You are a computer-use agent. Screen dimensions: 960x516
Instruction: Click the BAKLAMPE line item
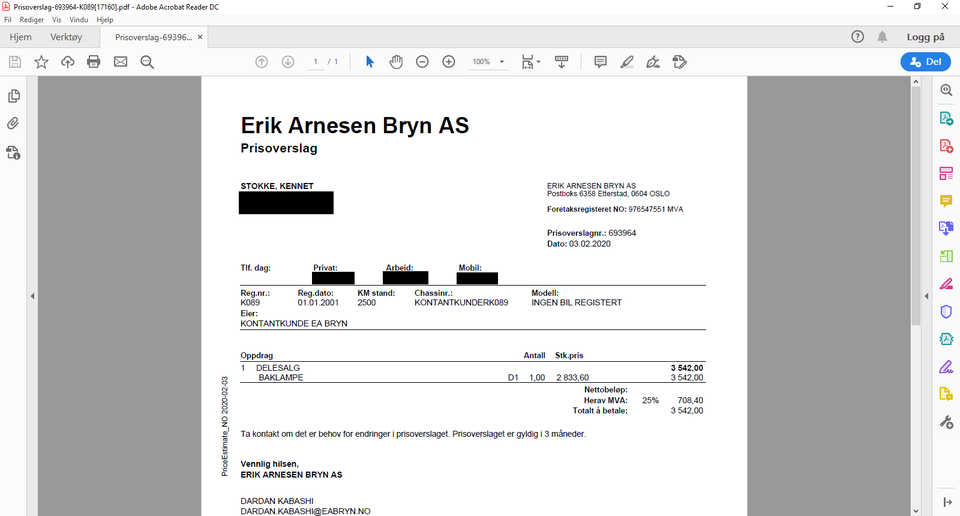pyautogui.click(x=281, y=378)
